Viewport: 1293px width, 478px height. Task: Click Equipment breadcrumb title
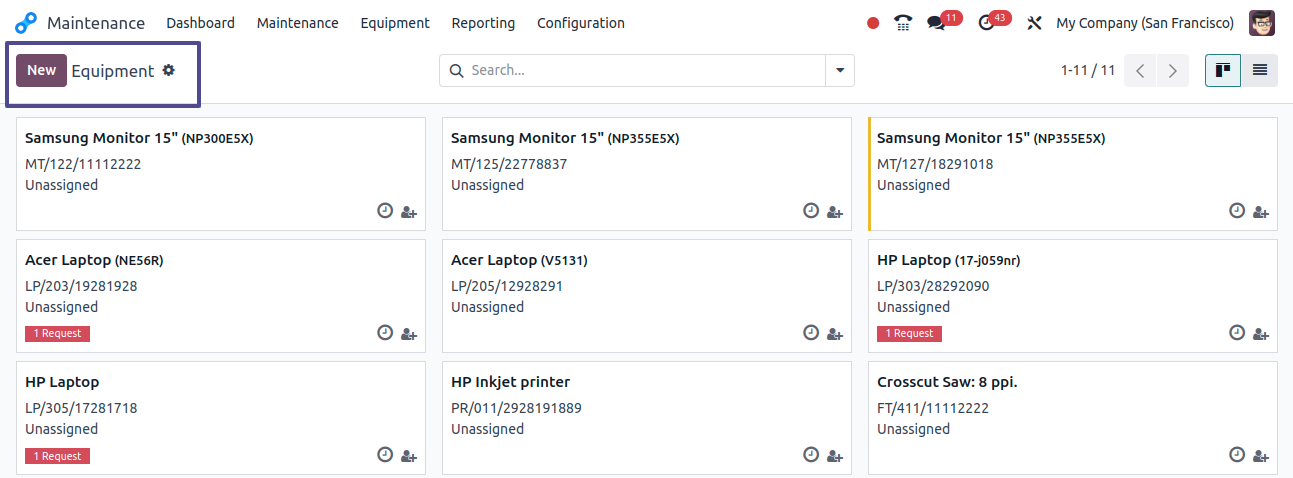113,71
